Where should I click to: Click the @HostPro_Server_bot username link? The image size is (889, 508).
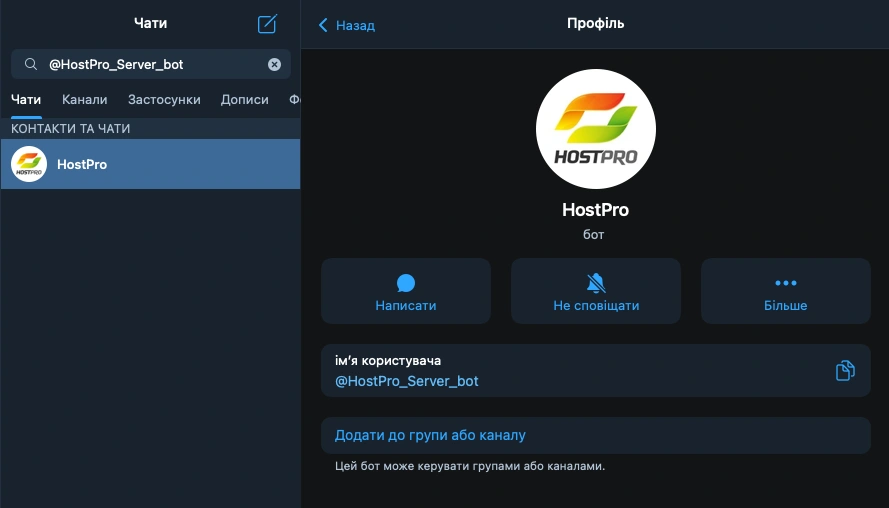(407, 382)
